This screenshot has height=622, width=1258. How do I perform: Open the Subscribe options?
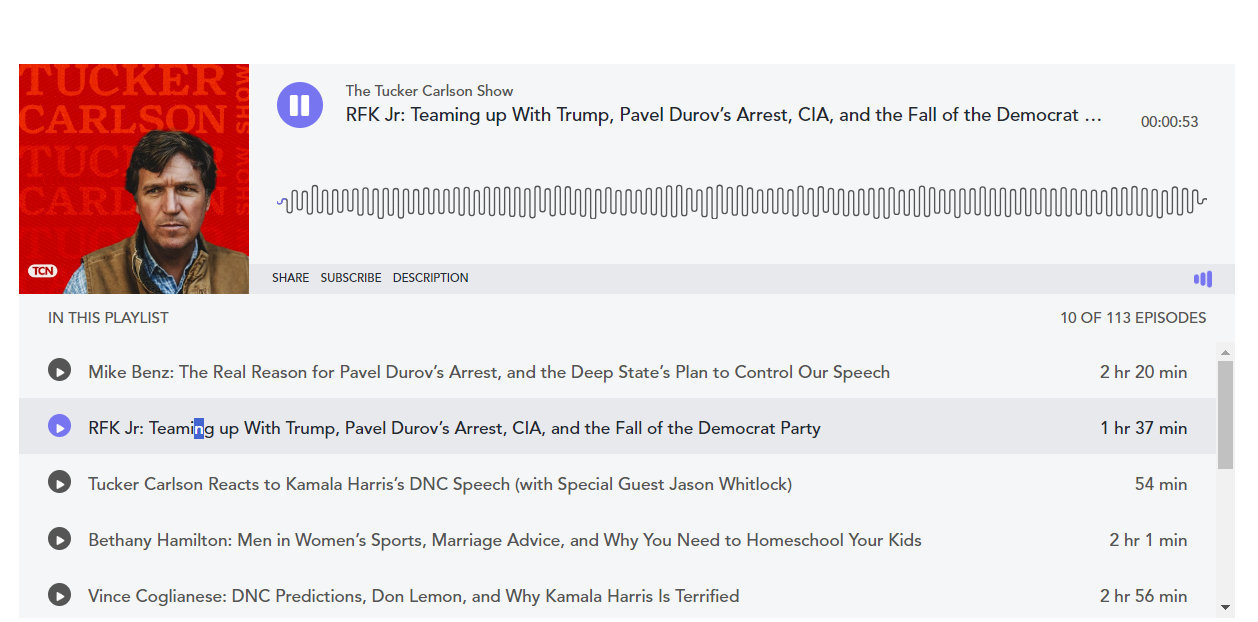(x=351, y=278)
